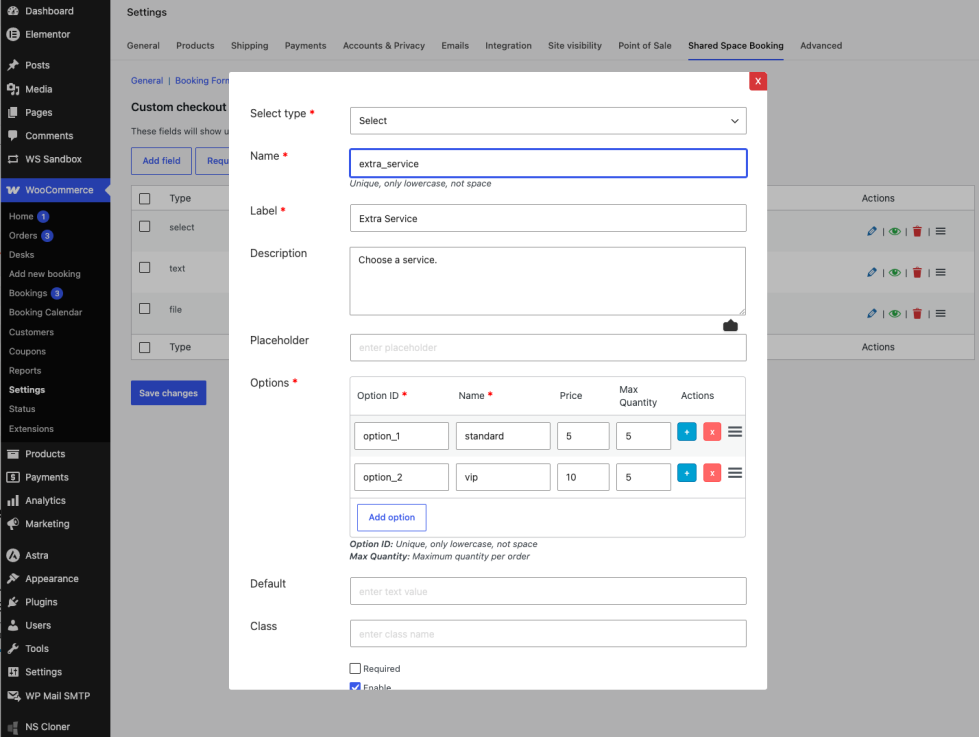
Task: Click the Placeholder input field
Action: click(548, 347)
